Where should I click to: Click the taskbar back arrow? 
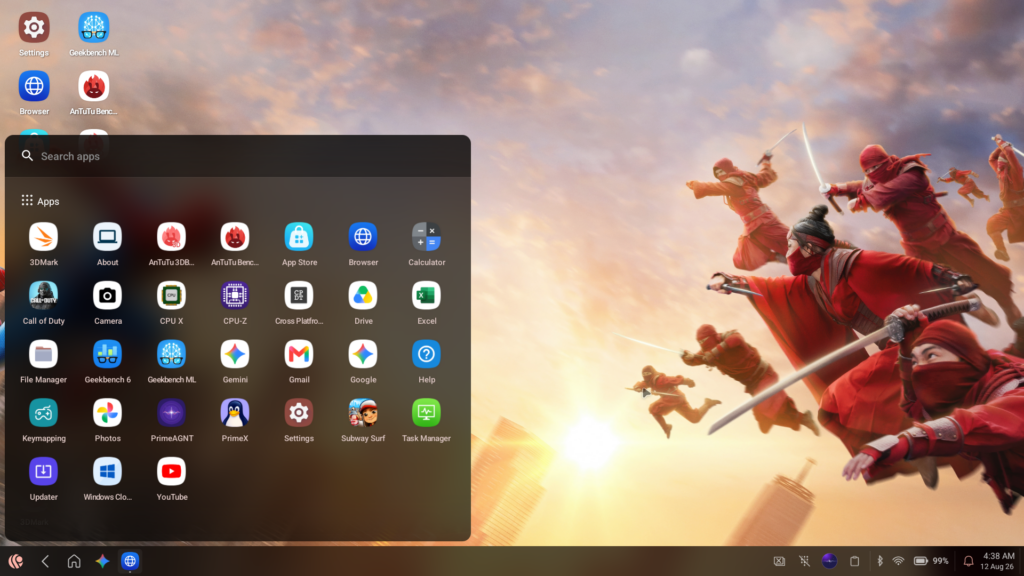click(x=45, y=561)
